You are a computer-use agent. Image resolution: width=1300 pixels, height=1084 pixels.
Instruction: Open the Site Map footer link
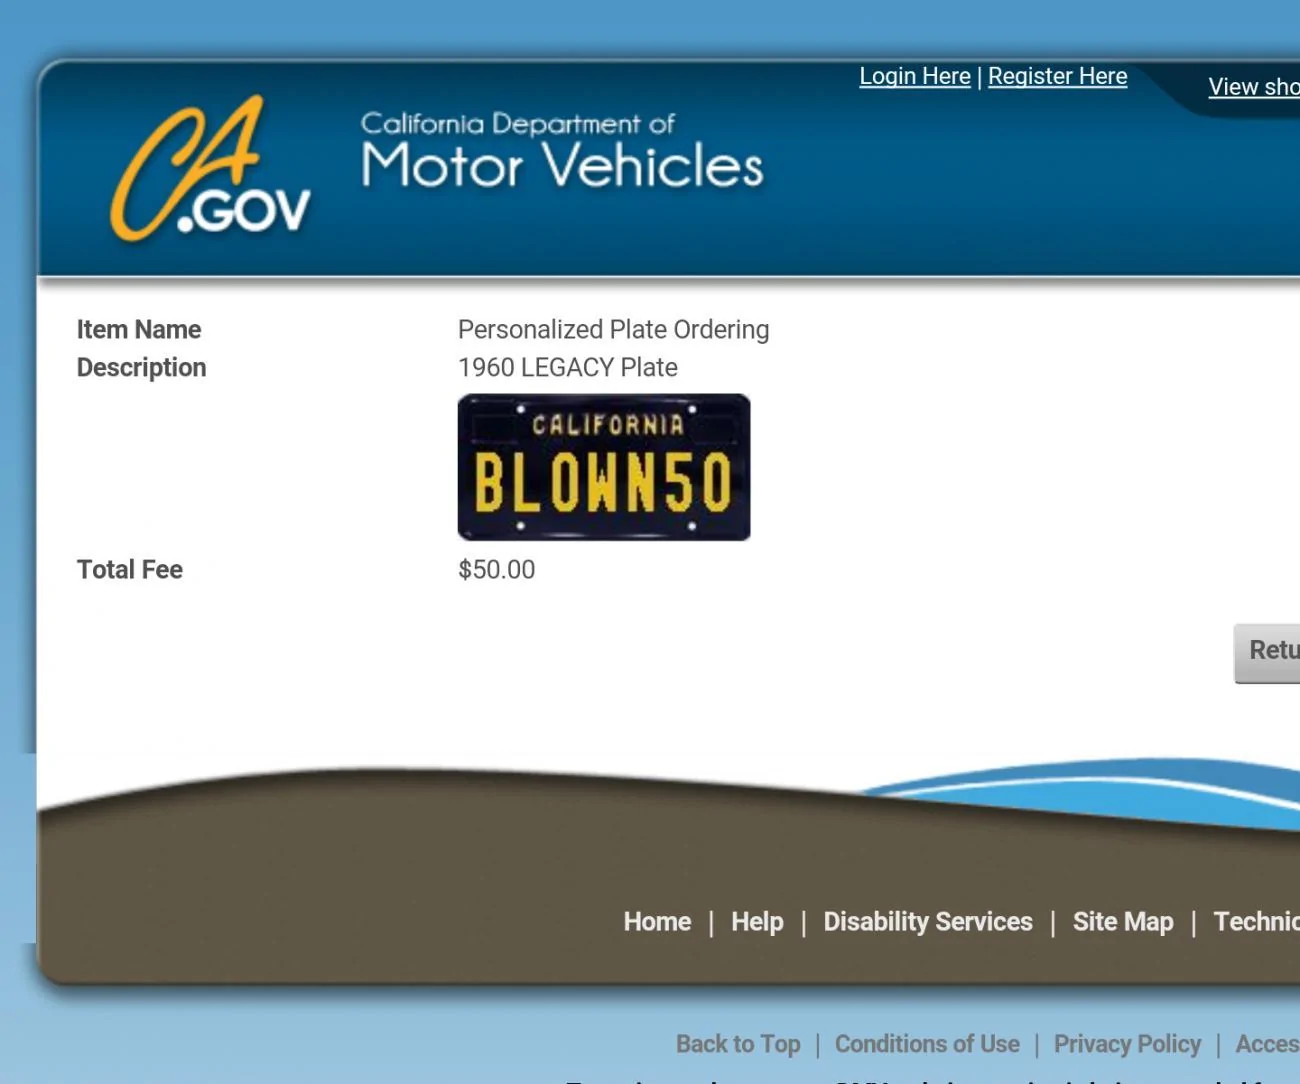pos(1123,922)
